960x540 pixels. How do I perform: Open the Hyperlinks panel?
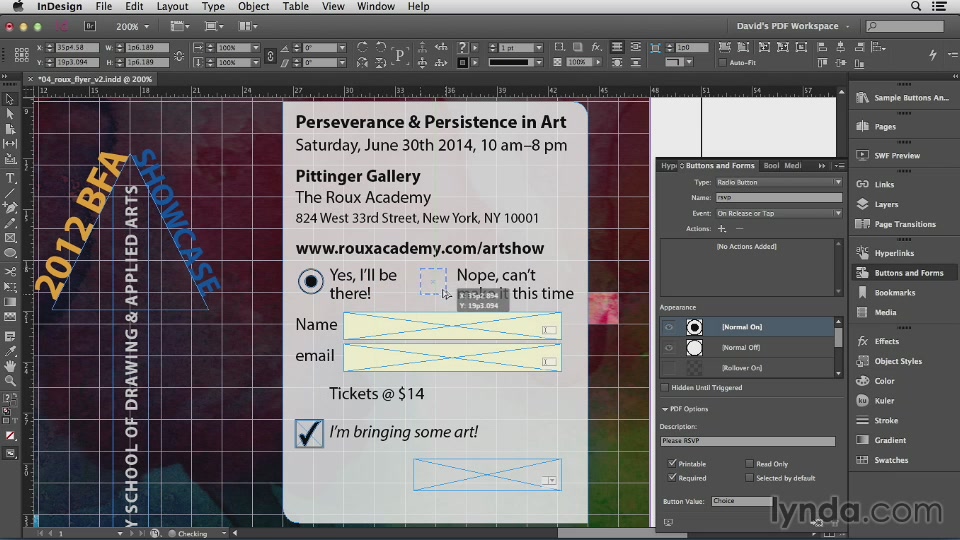pyautogui.click(x=885, y=253)
